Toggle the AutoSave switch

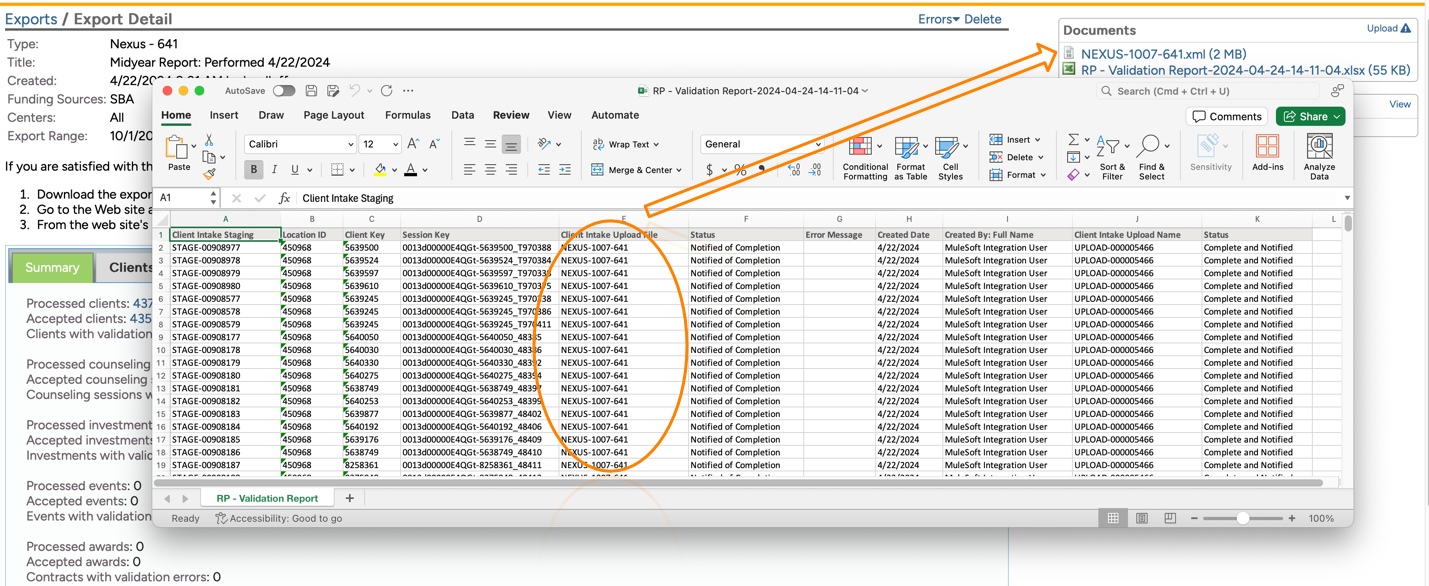click(x=284, y=91)
